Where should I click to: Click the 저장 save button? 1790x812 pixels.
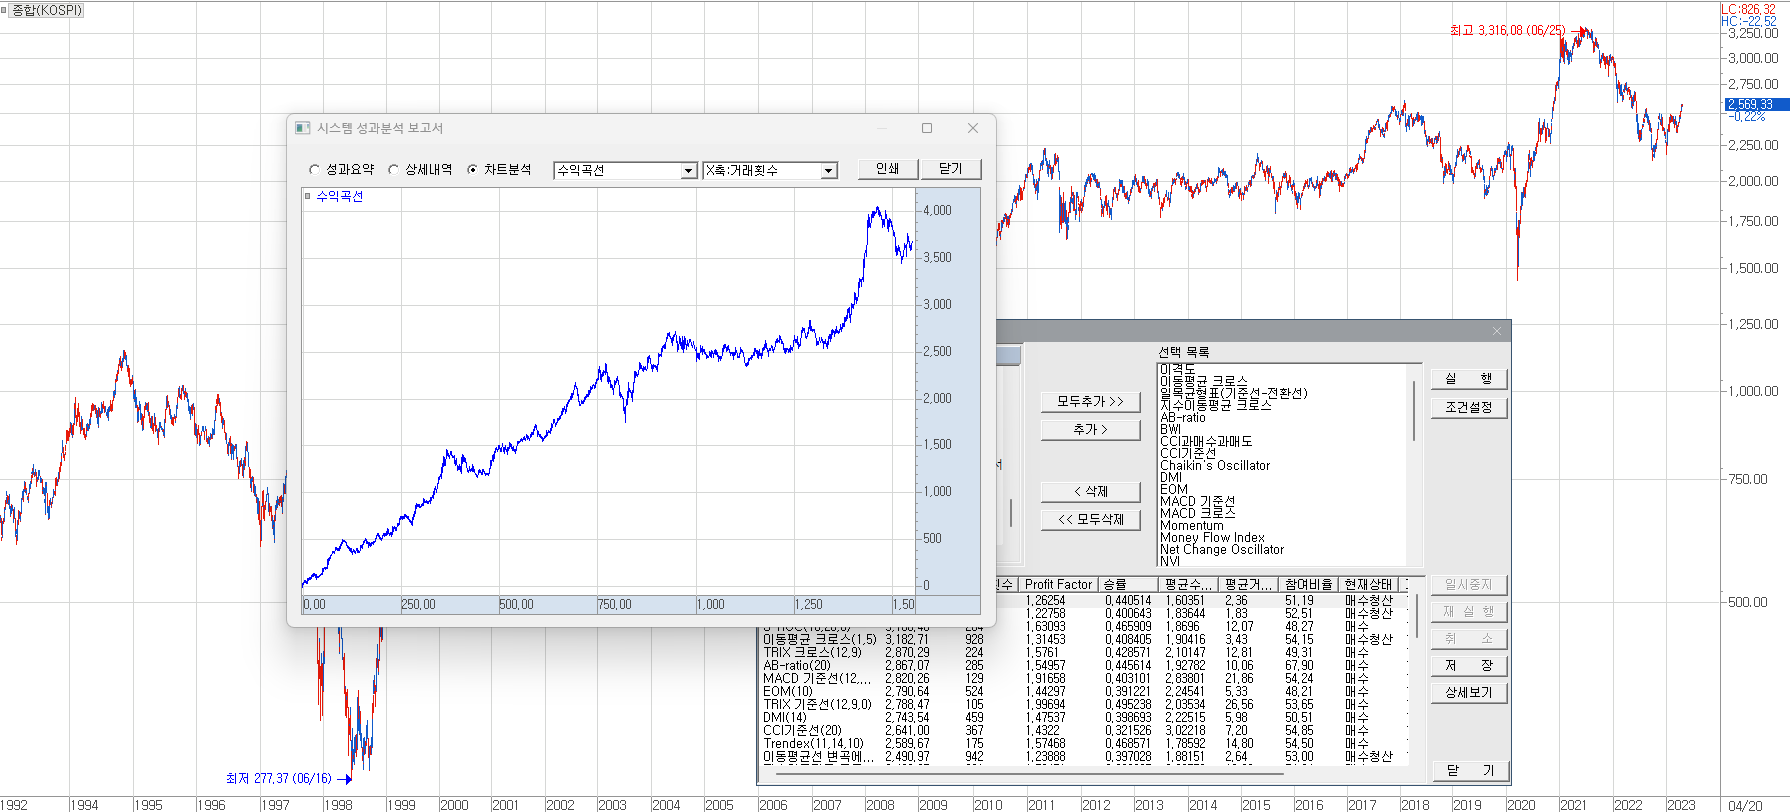pyautogui.click(x=1468, y=665)
